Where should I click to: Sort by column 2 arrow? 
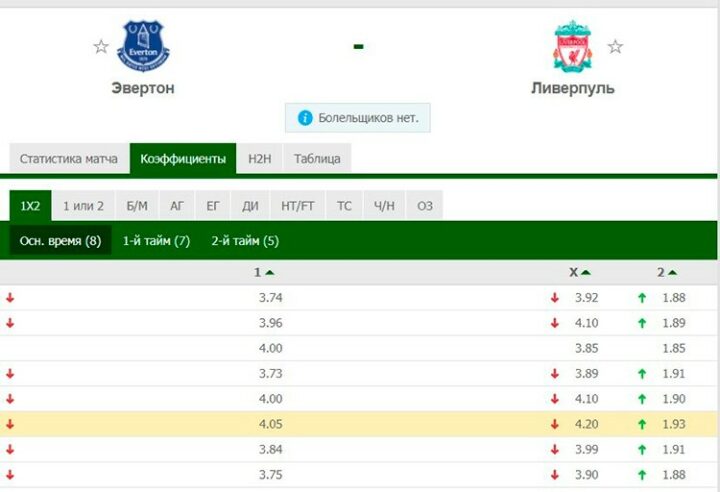(x=673, y=272)
